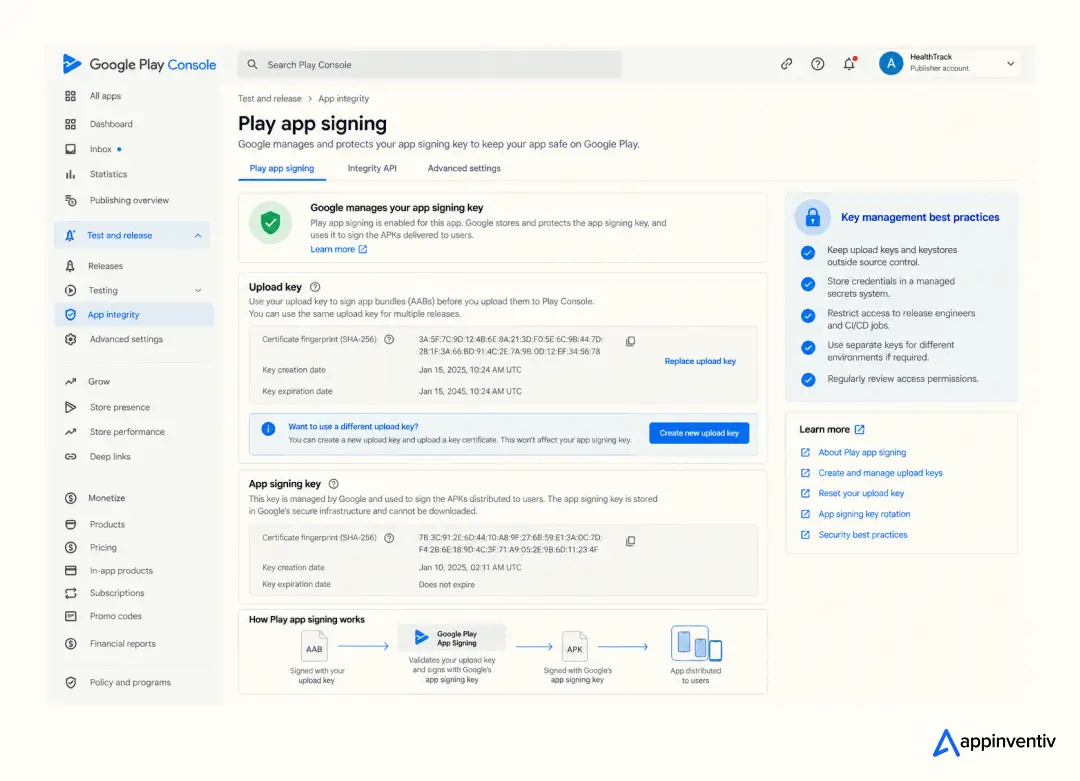Click the Promo codes icon
This screenshot has width=1080, height=781.
tap(70, 616)
